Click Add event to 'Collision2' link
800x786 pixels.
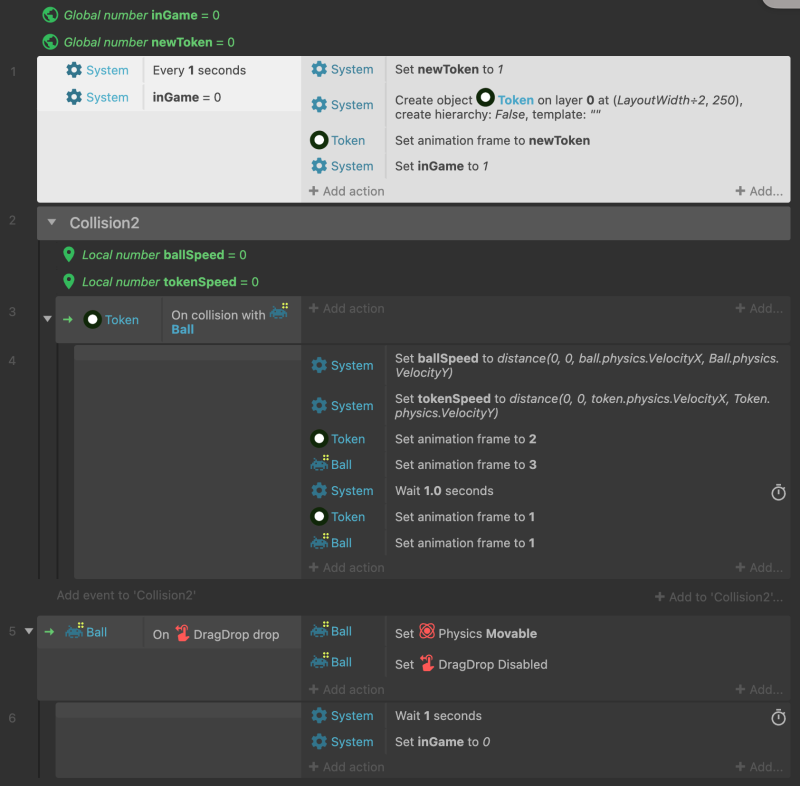click(126, 595)
